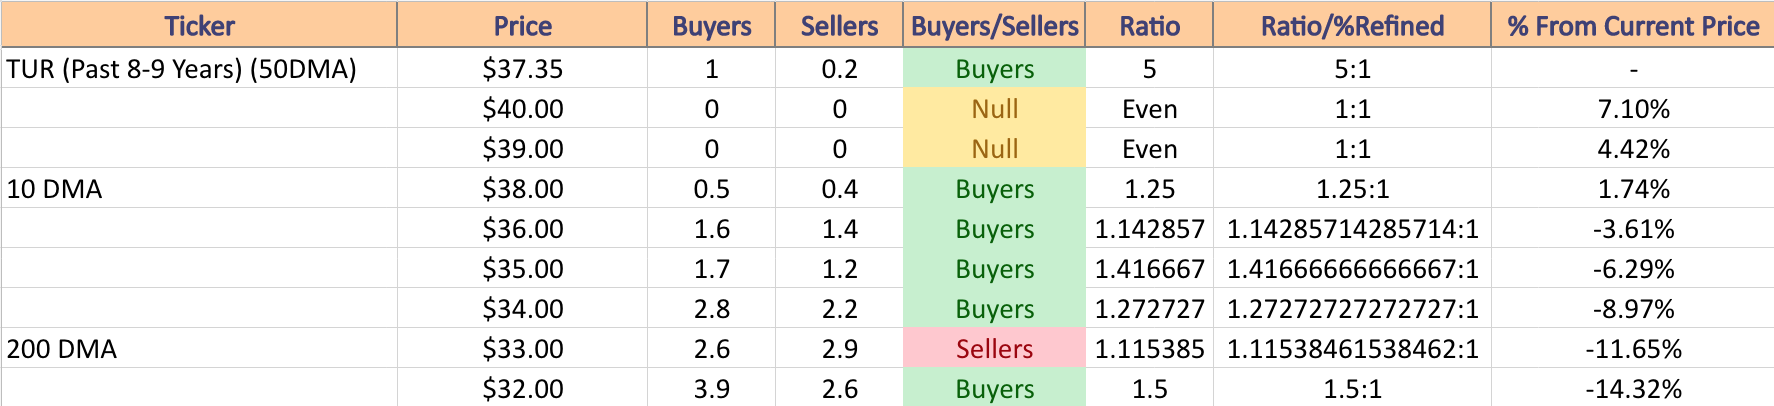Screen dimensions: 1774x406
Task: Select the 7.10% from current price cell
Action: (1633, 109)
